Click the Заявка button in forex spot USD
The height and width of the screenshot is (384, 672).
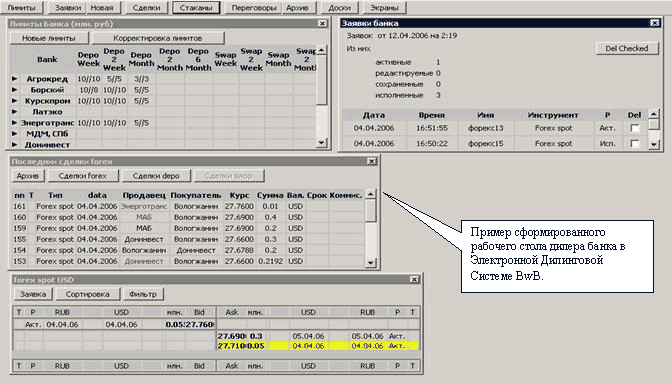(x=33, y=294)
